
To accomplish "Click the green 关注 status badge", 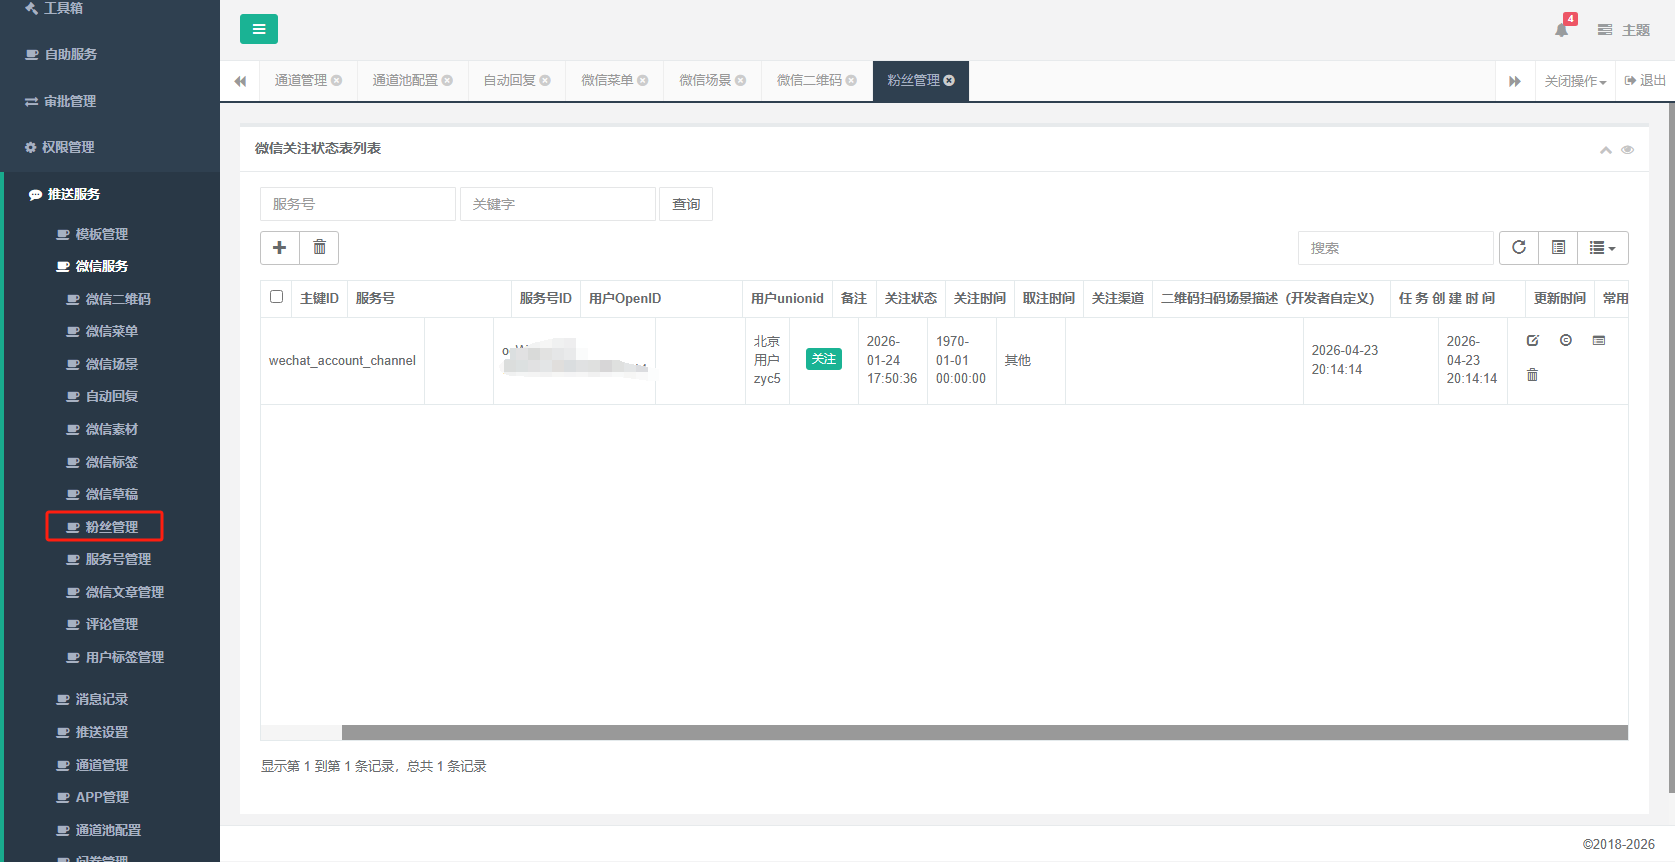I will [x=824, y=360].
